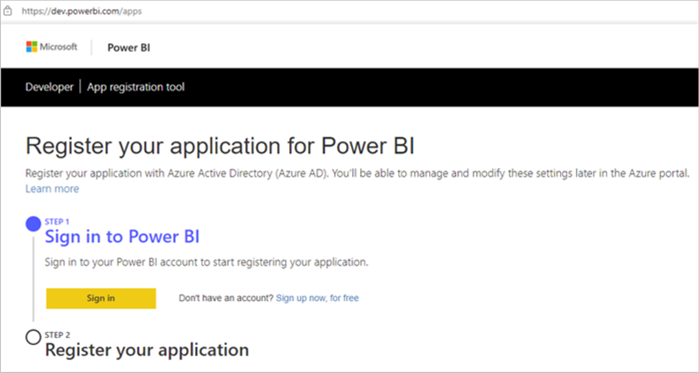Screen dimensions: 699x373
Task: Click the yellow Sign in button
Action: pos(101,298)
